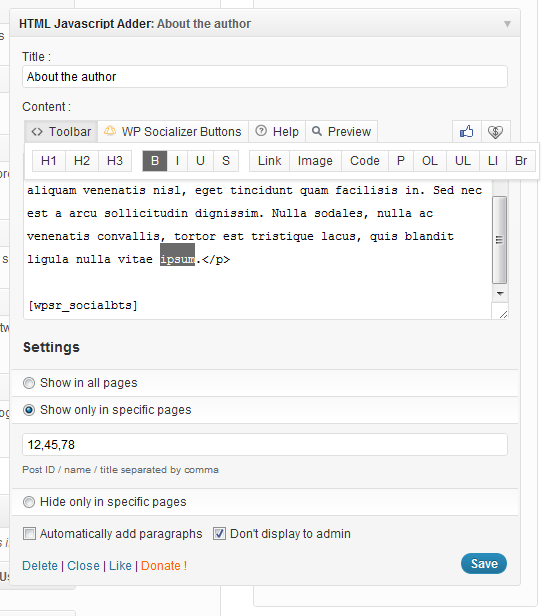
Task: Select Hide only in specific pages
Action: (x=29, y=502)
